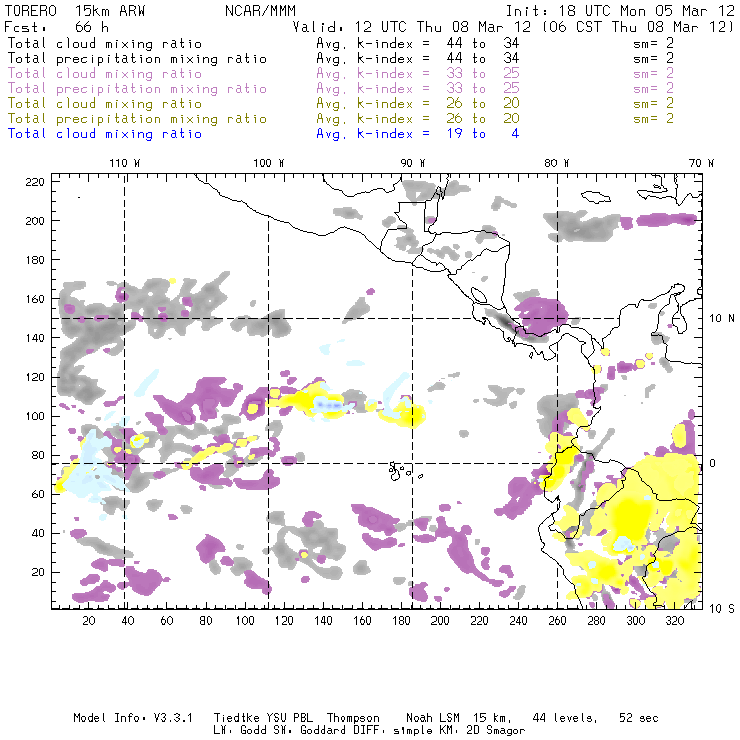Click the 'Valid: 12 UTC Thu 08 Mar 12' text
The height and width of the screenshot is (740, 740).
pos(412,26)
